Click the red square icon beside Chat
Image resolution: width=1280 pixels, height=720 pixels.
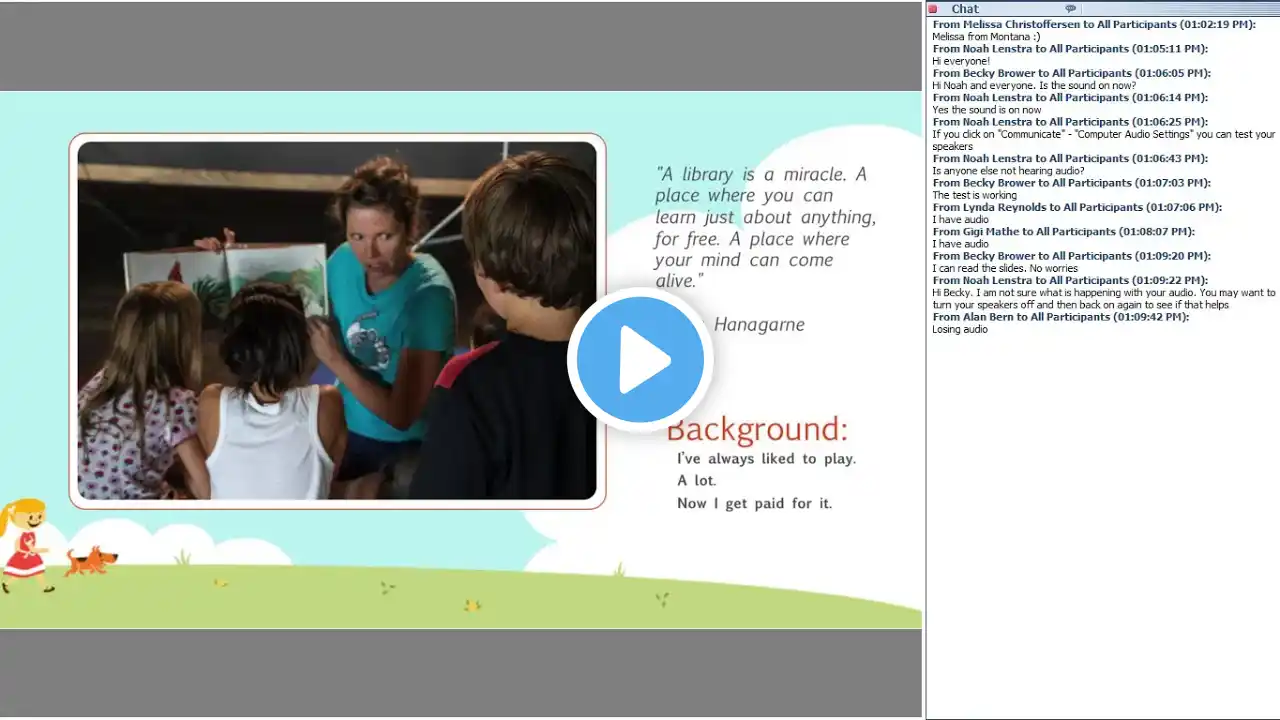[933, 9]
